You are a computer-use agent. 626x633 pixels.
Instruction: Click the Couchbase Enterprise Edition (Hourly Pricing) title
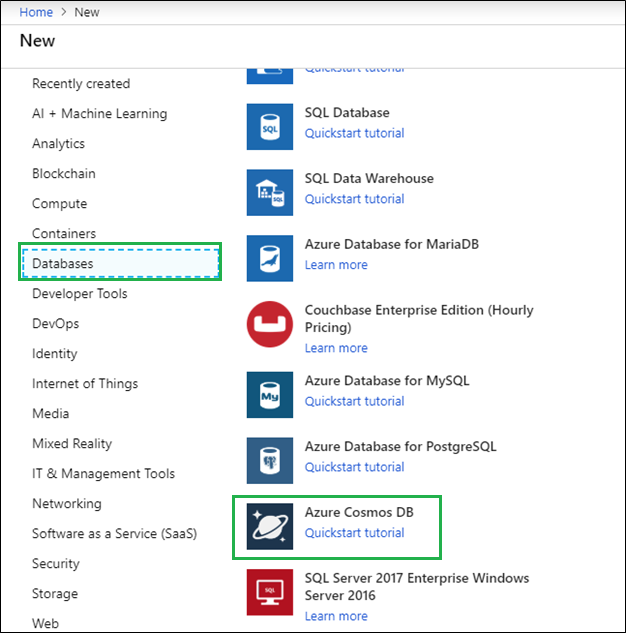pos(419,319)
